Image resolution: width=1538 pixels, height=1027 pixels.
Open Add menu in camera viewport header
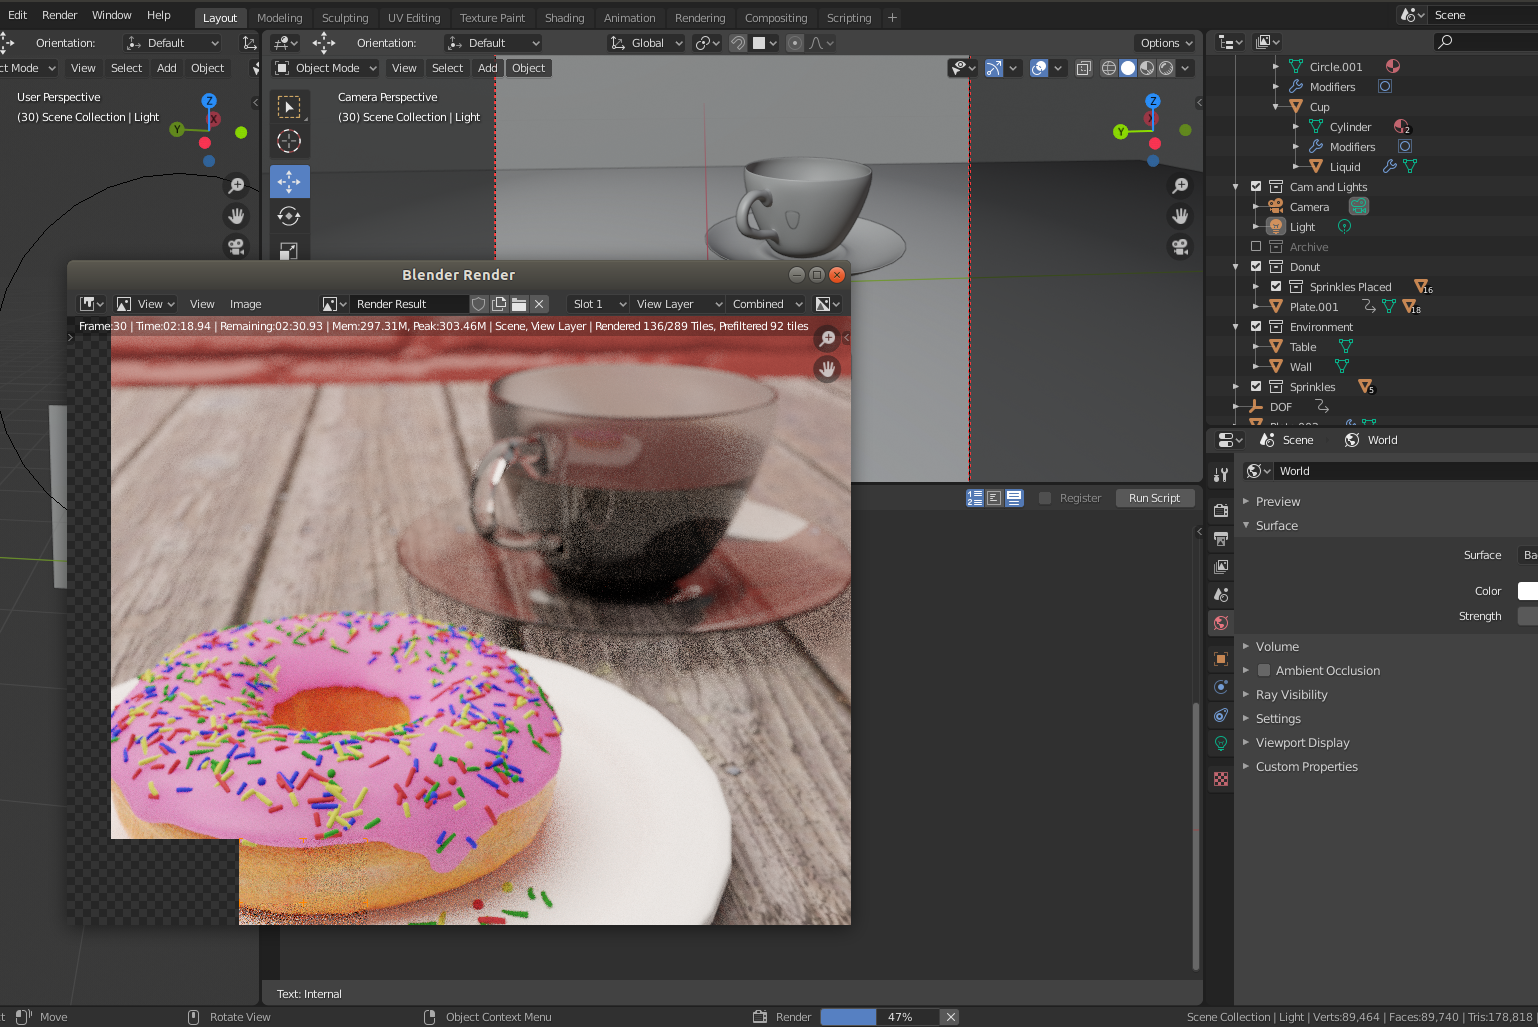pyautogui.click(x=487, y=68)
